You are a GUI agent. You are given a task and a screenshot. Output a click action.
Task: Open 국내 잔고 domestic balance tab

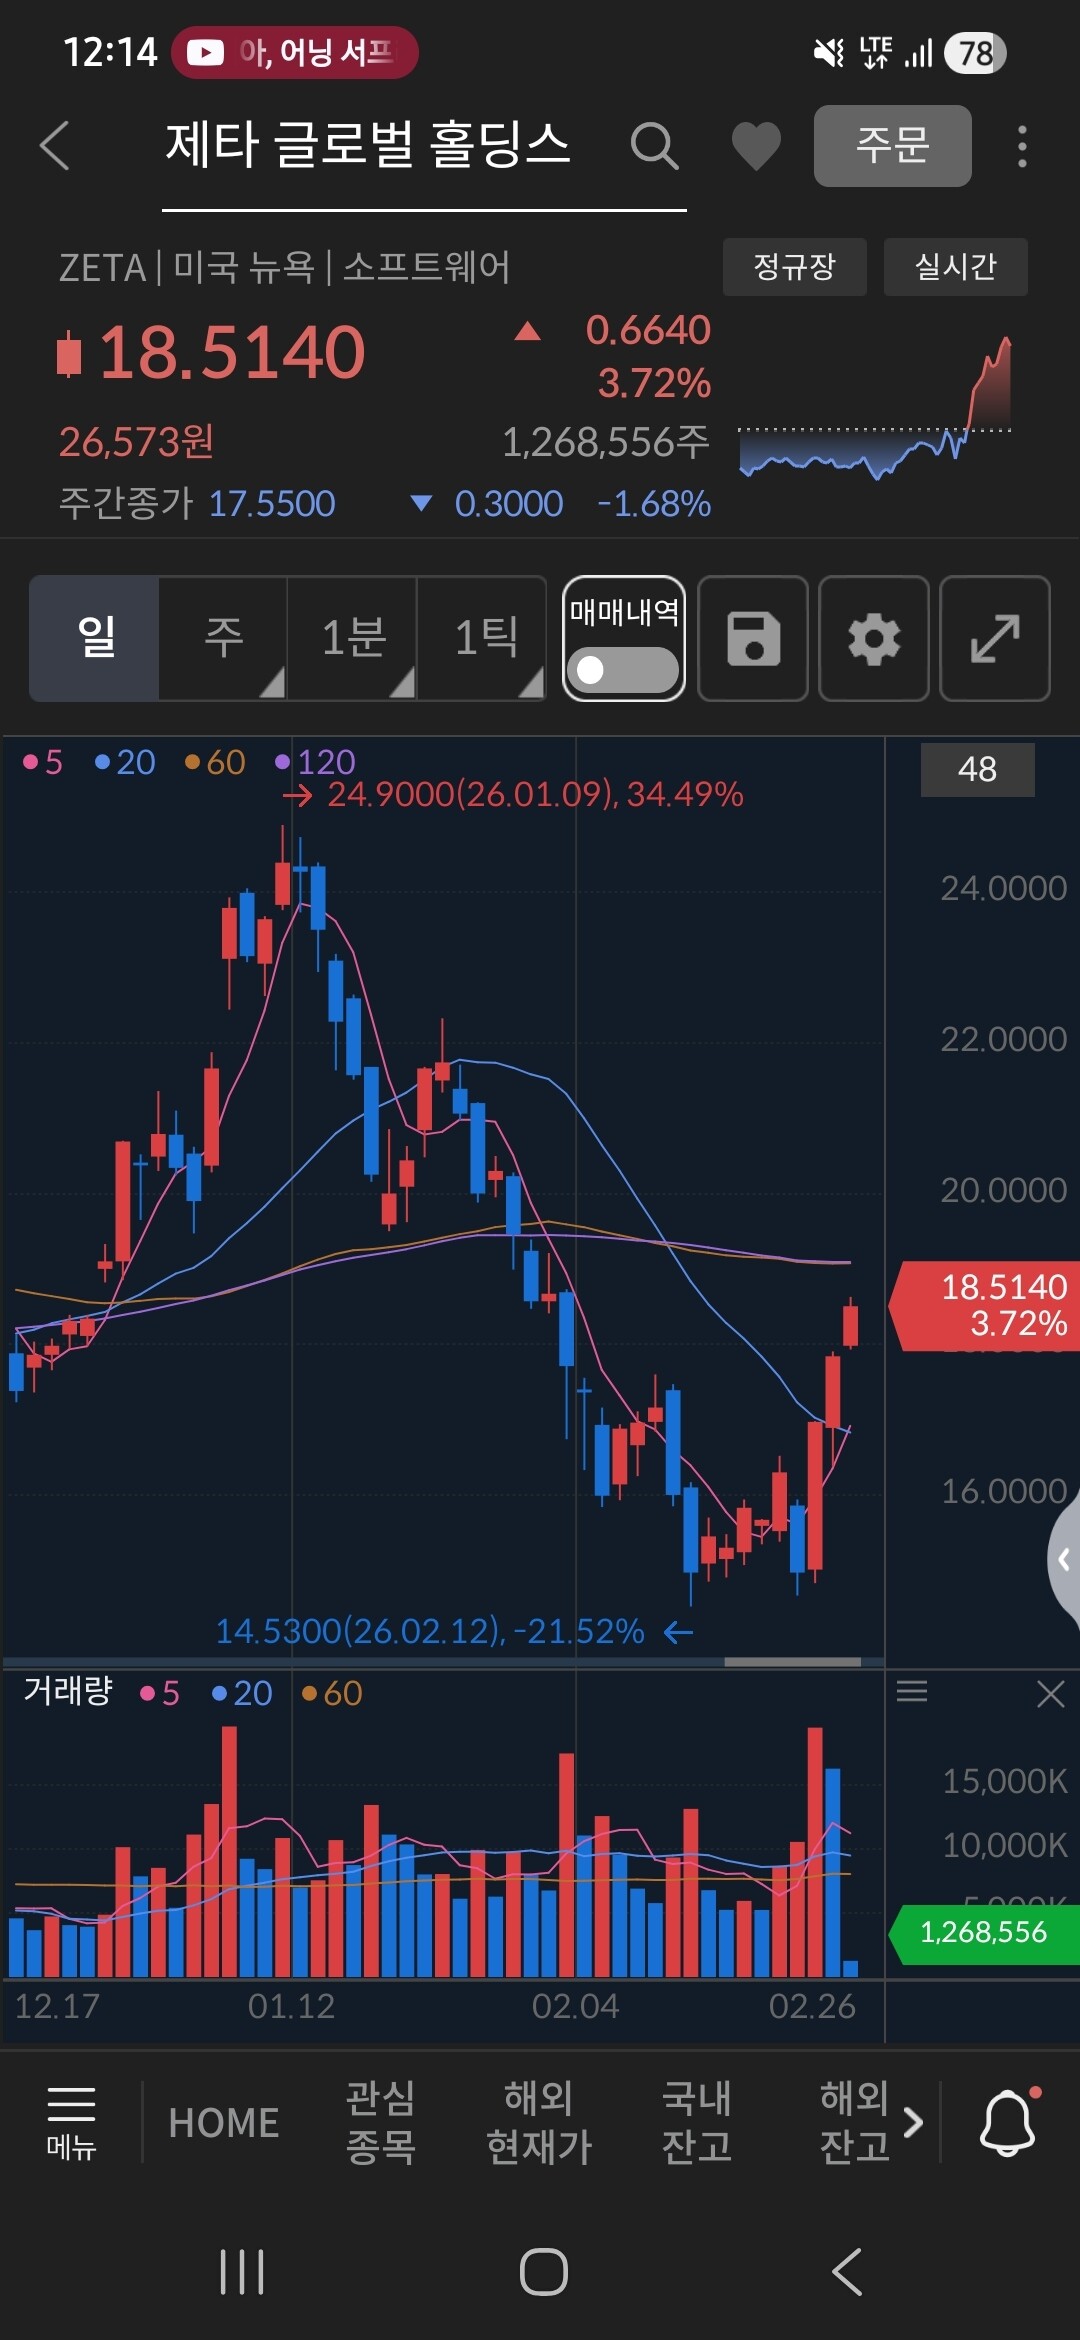(x=696, y=2122)
